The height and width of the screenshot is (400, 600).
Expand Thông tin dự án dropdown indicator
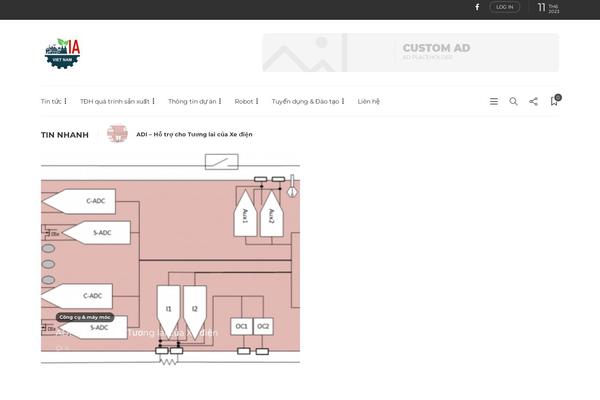tap(220, 101)
